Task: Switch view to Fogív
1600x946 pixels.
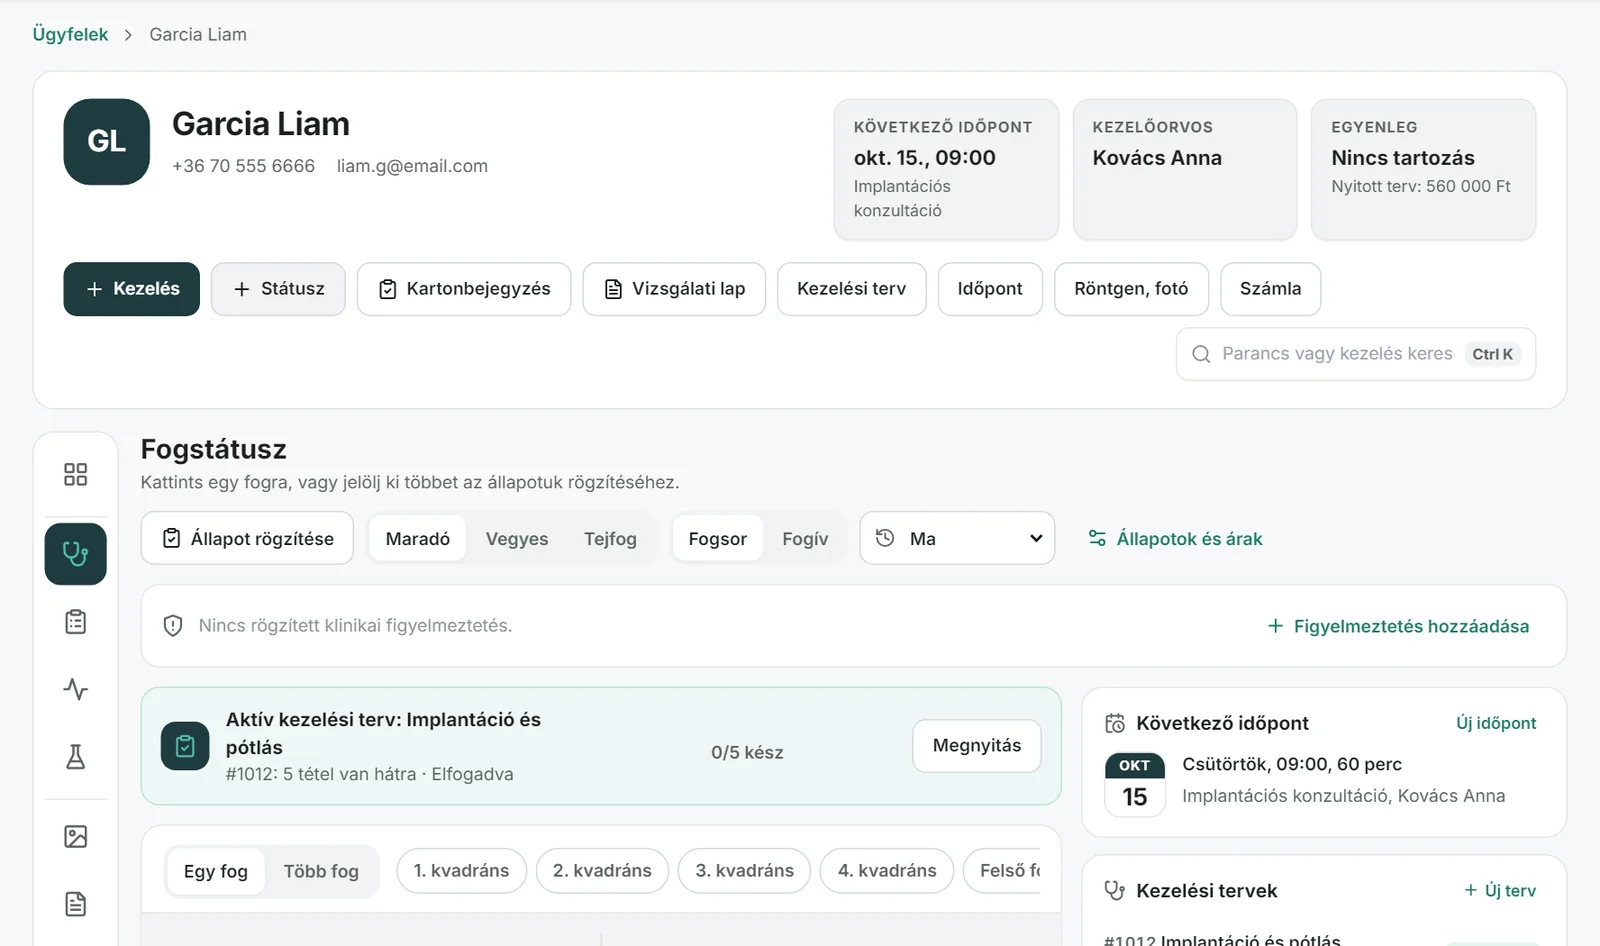Action: pos(805,539)
